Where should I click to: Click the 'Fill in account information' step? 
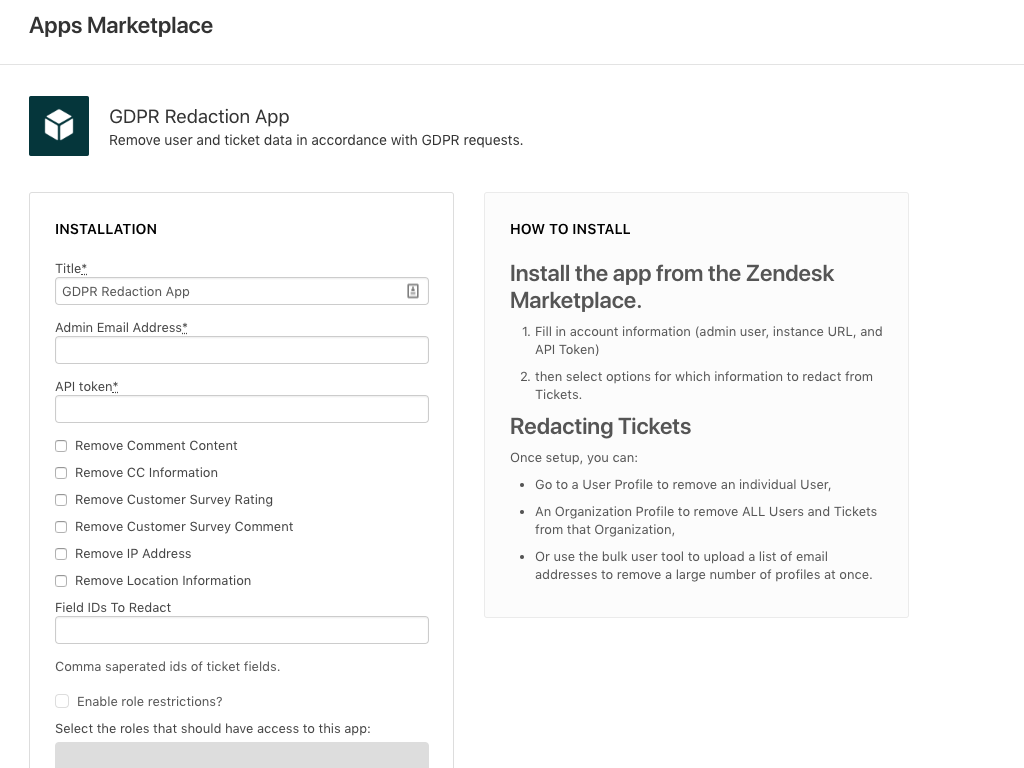[x=709, y=340]
